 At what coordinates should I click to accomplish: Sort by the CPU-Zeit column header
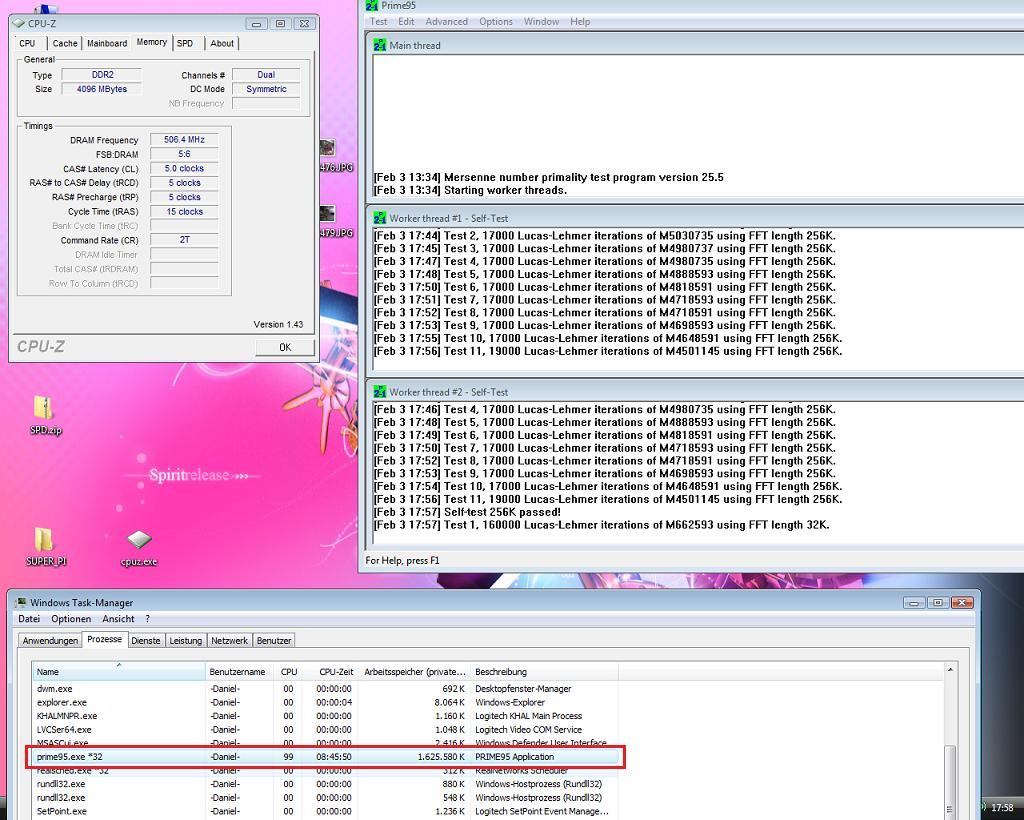(x=331, y=671)
